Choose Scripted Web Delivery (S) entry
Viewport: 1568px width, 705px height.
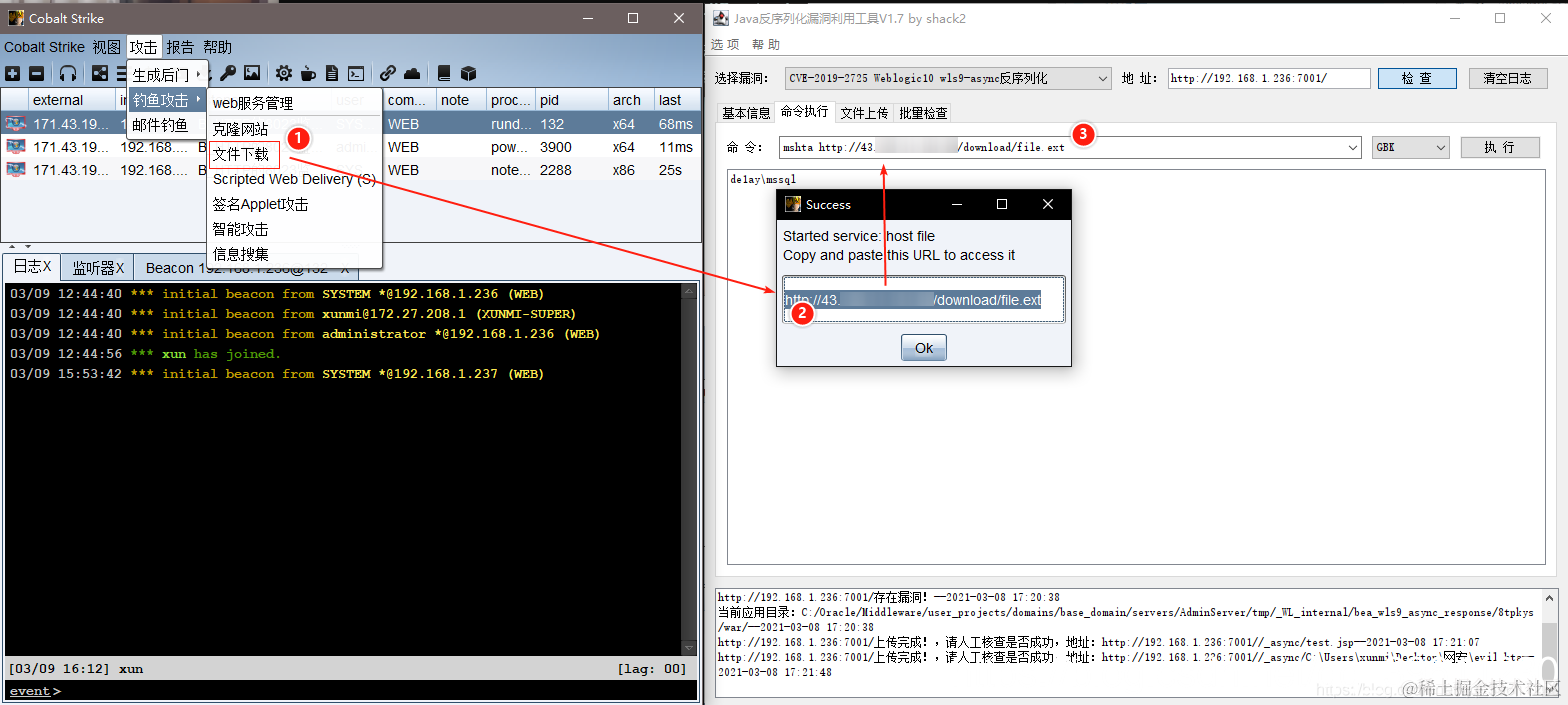[x=295, y=179]
